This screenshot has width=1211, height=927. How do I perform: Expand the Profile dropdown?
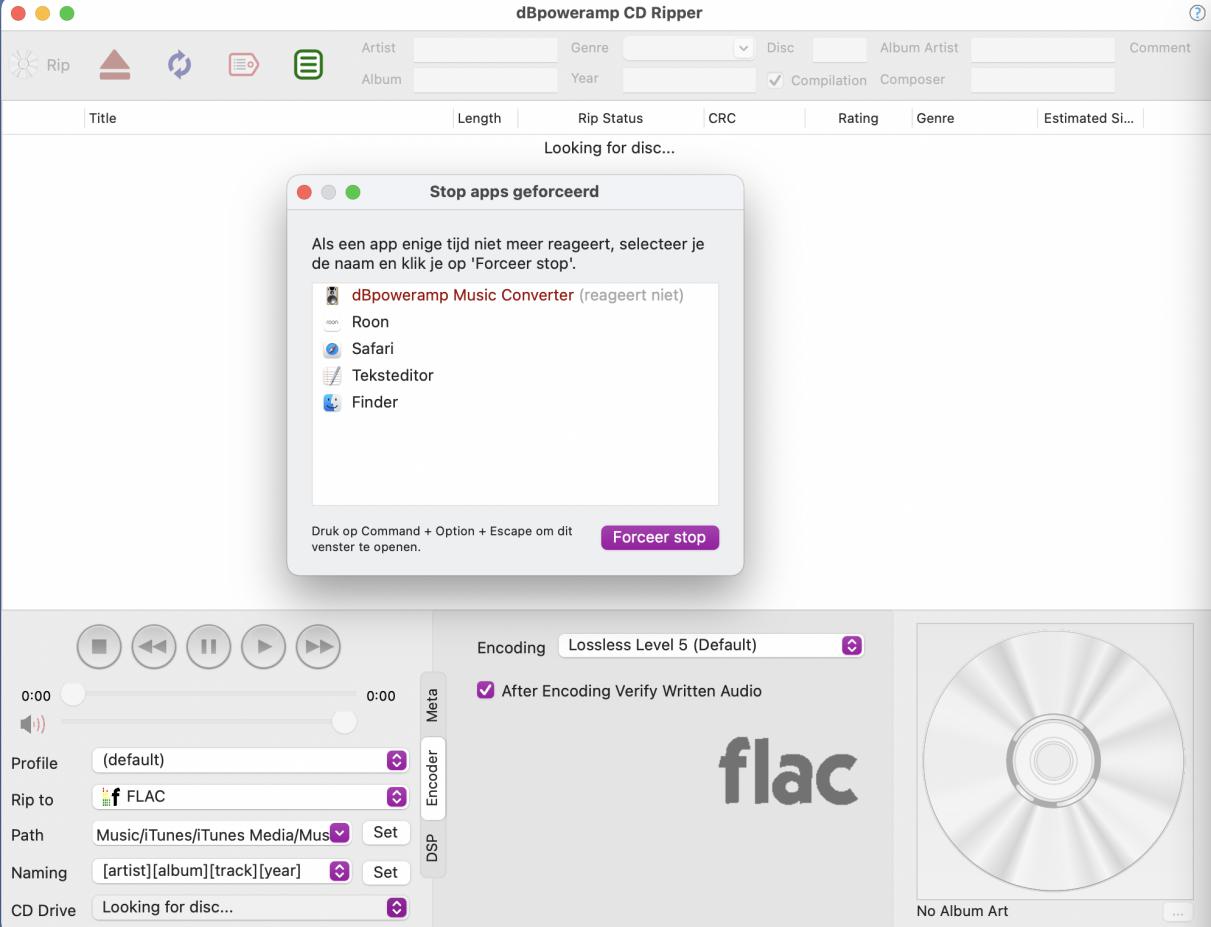251,760
